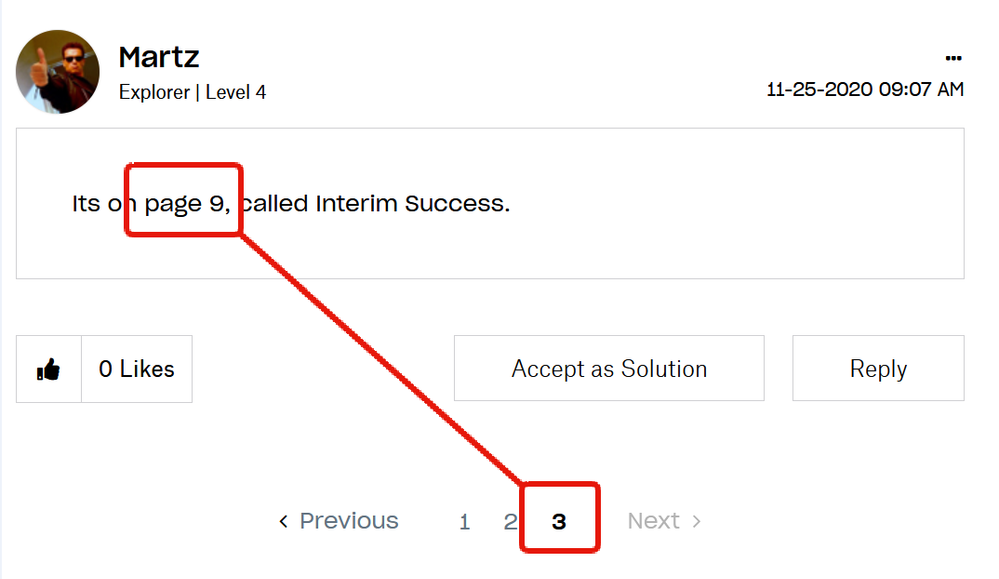The image size is (999, 579).
Task: Click the Accept as Solution button
Action: (609, 369)
